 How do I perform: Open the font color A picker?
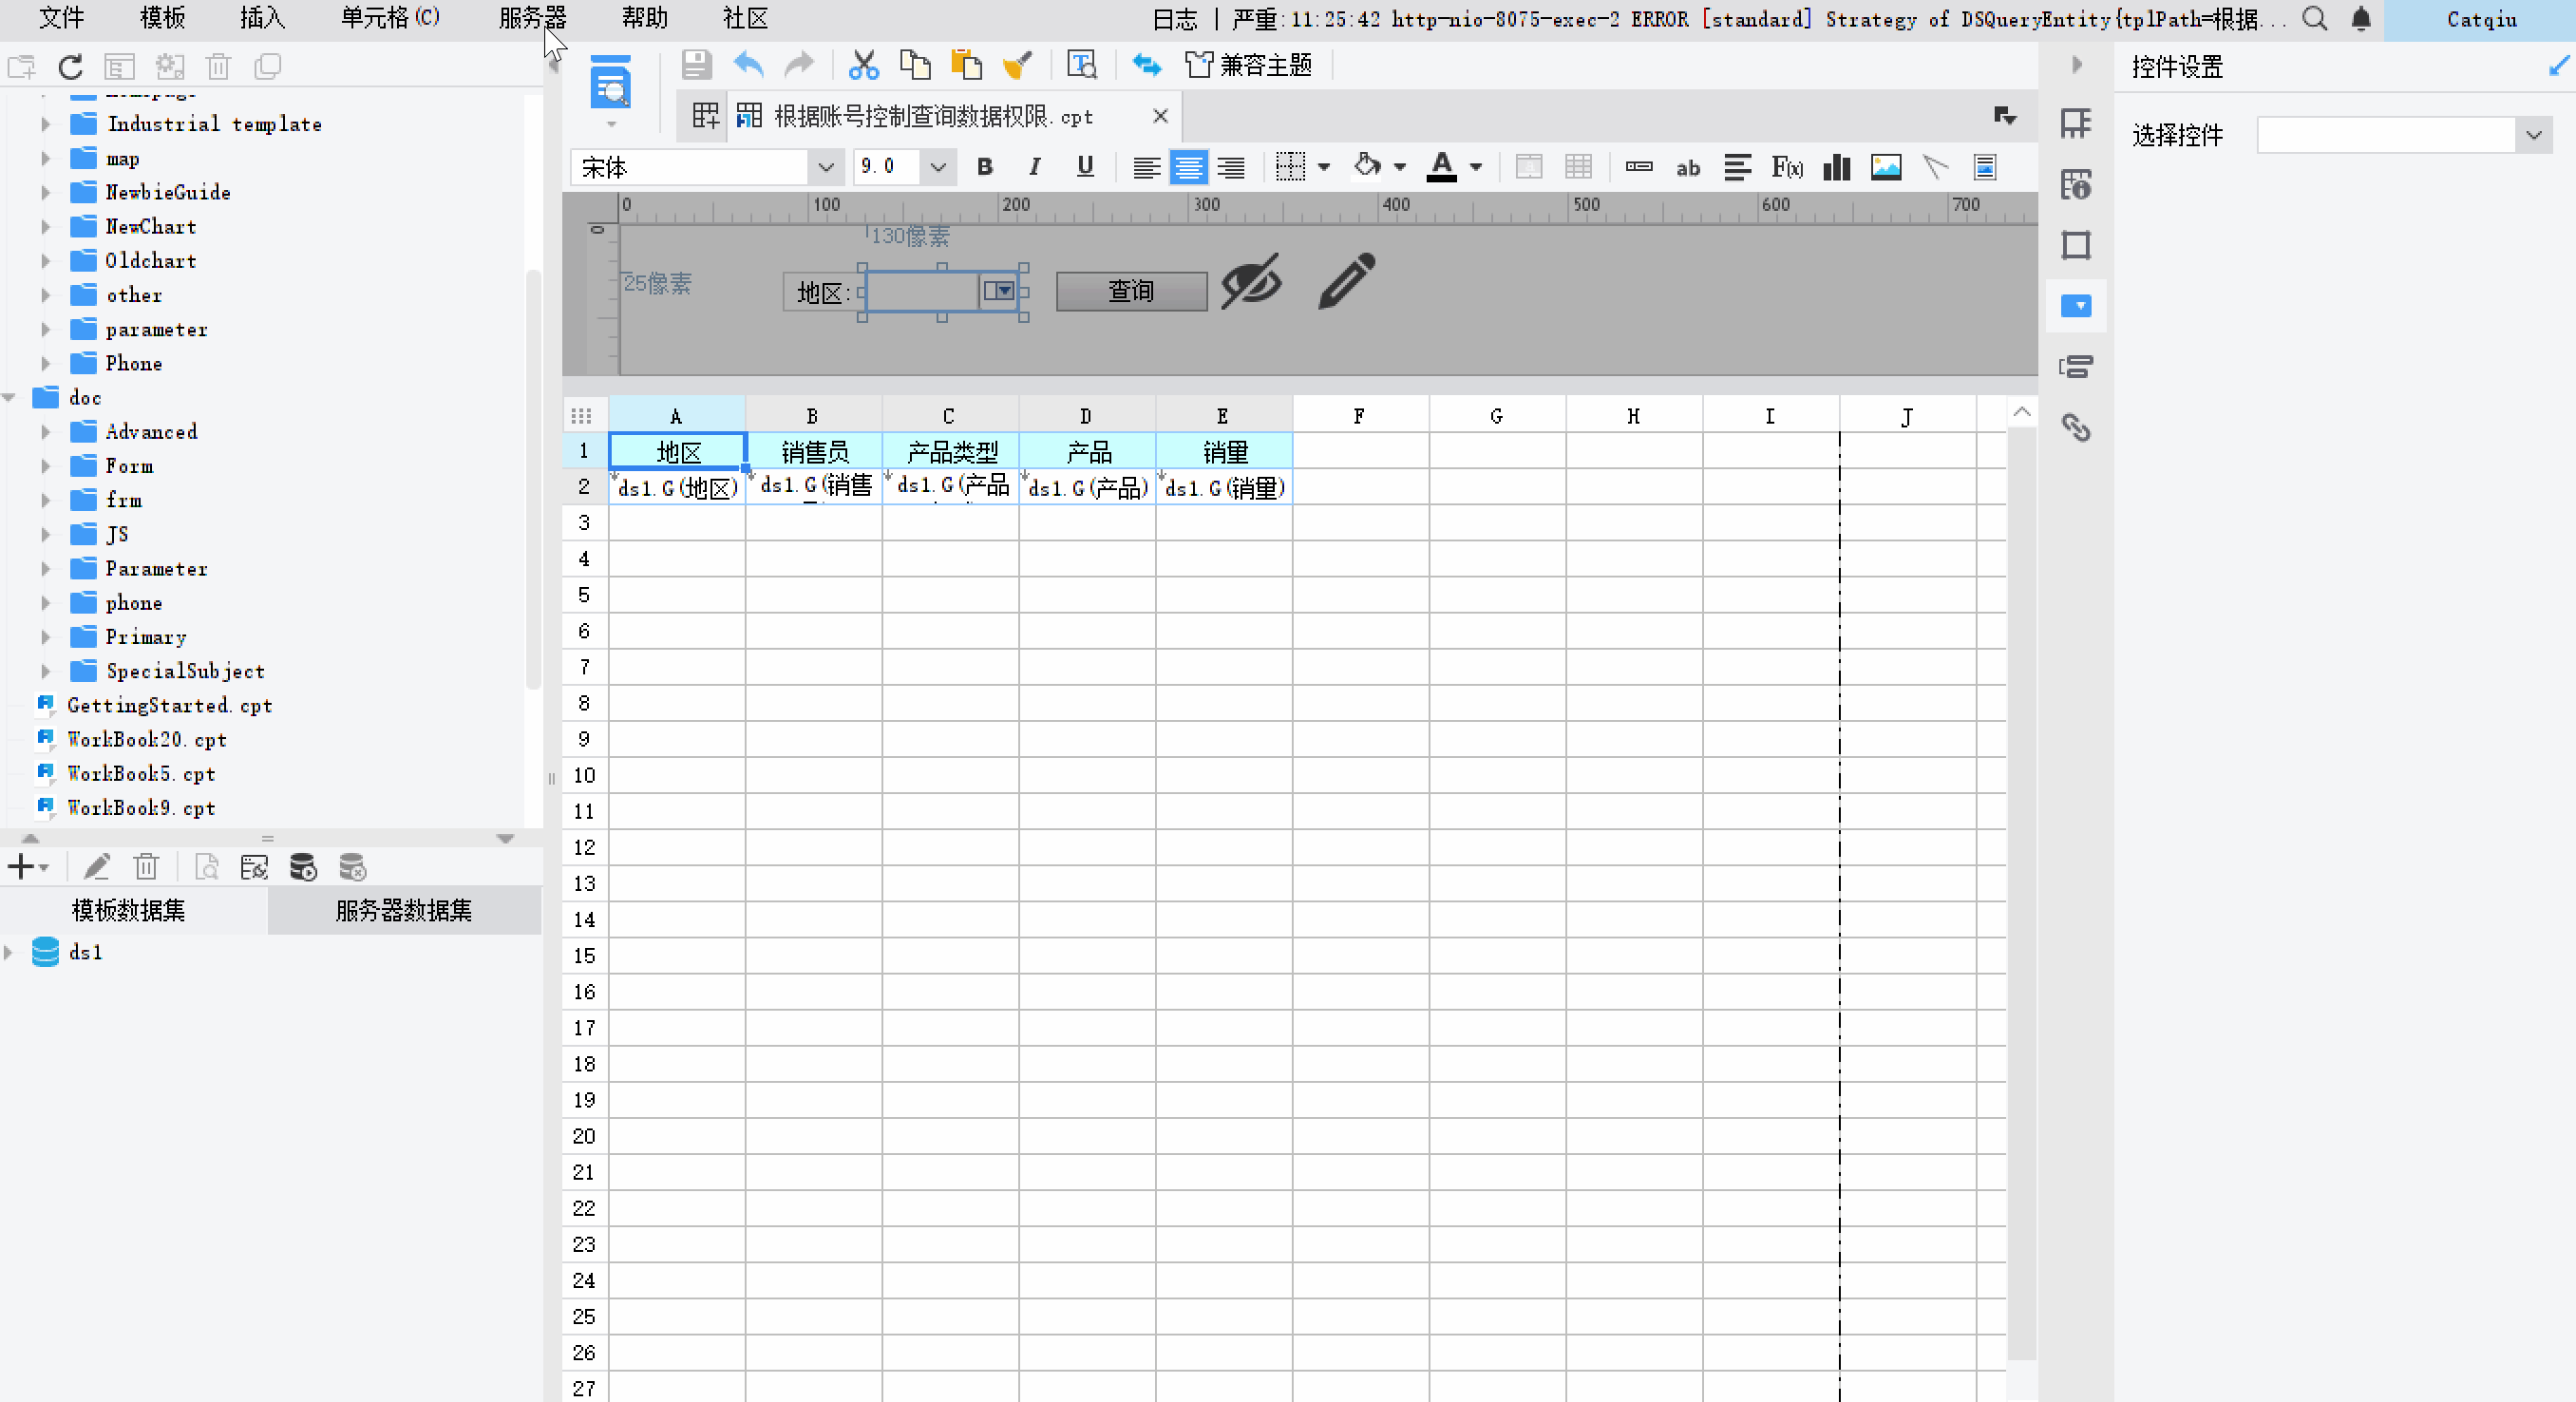coord(1441,167)
